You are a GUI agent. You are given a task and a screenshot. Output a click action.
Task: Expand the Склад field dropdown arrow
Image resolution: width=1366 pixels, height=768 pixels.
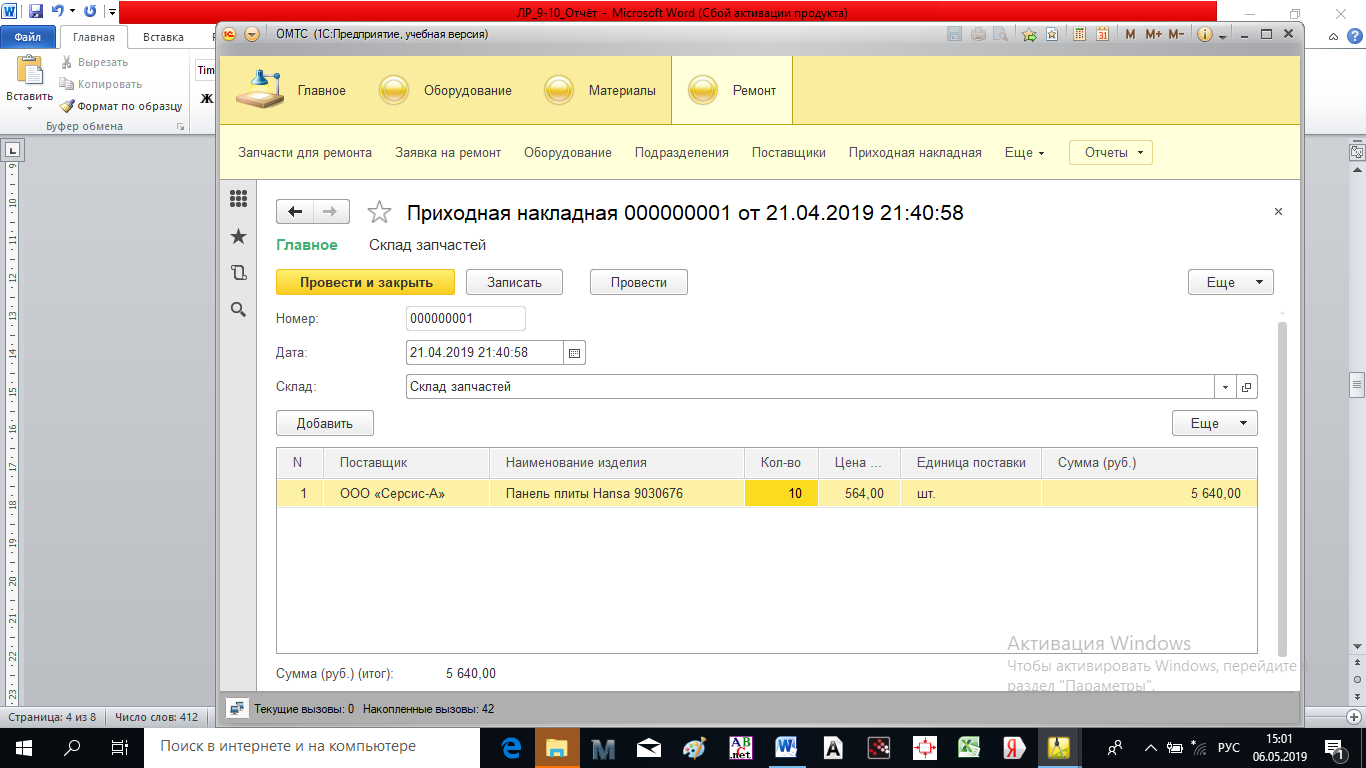coord(1226,387)
